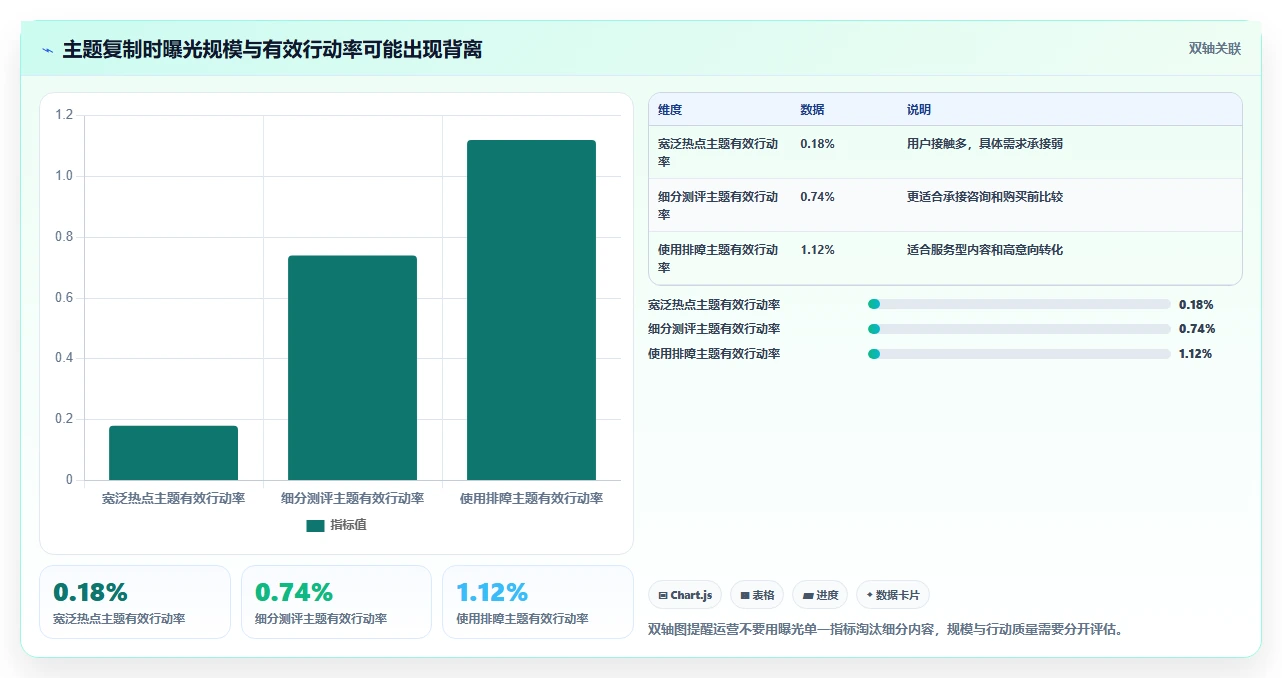The width and height of the screenshot is (1282, 678).
Task: Select the 数据卡片 tag chip
Action: coord(893,595)
